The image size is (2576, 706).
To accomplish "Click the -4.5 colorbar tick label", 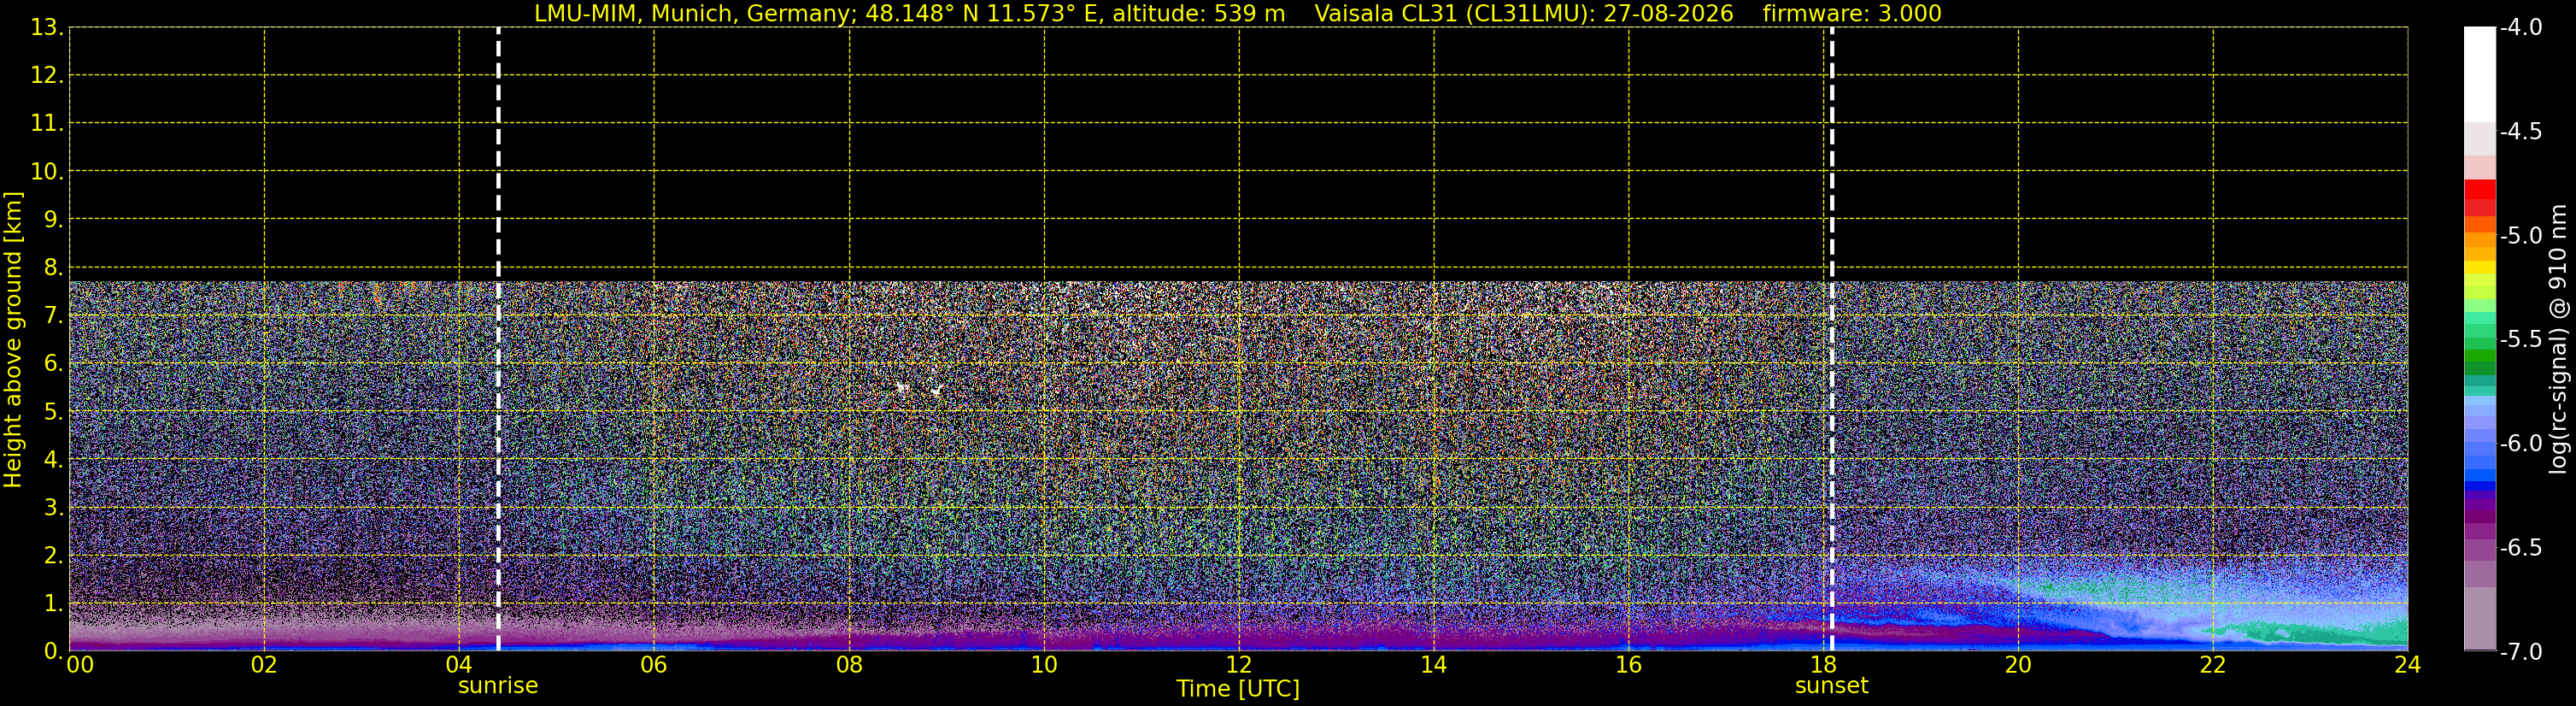I will [2520, 131].
